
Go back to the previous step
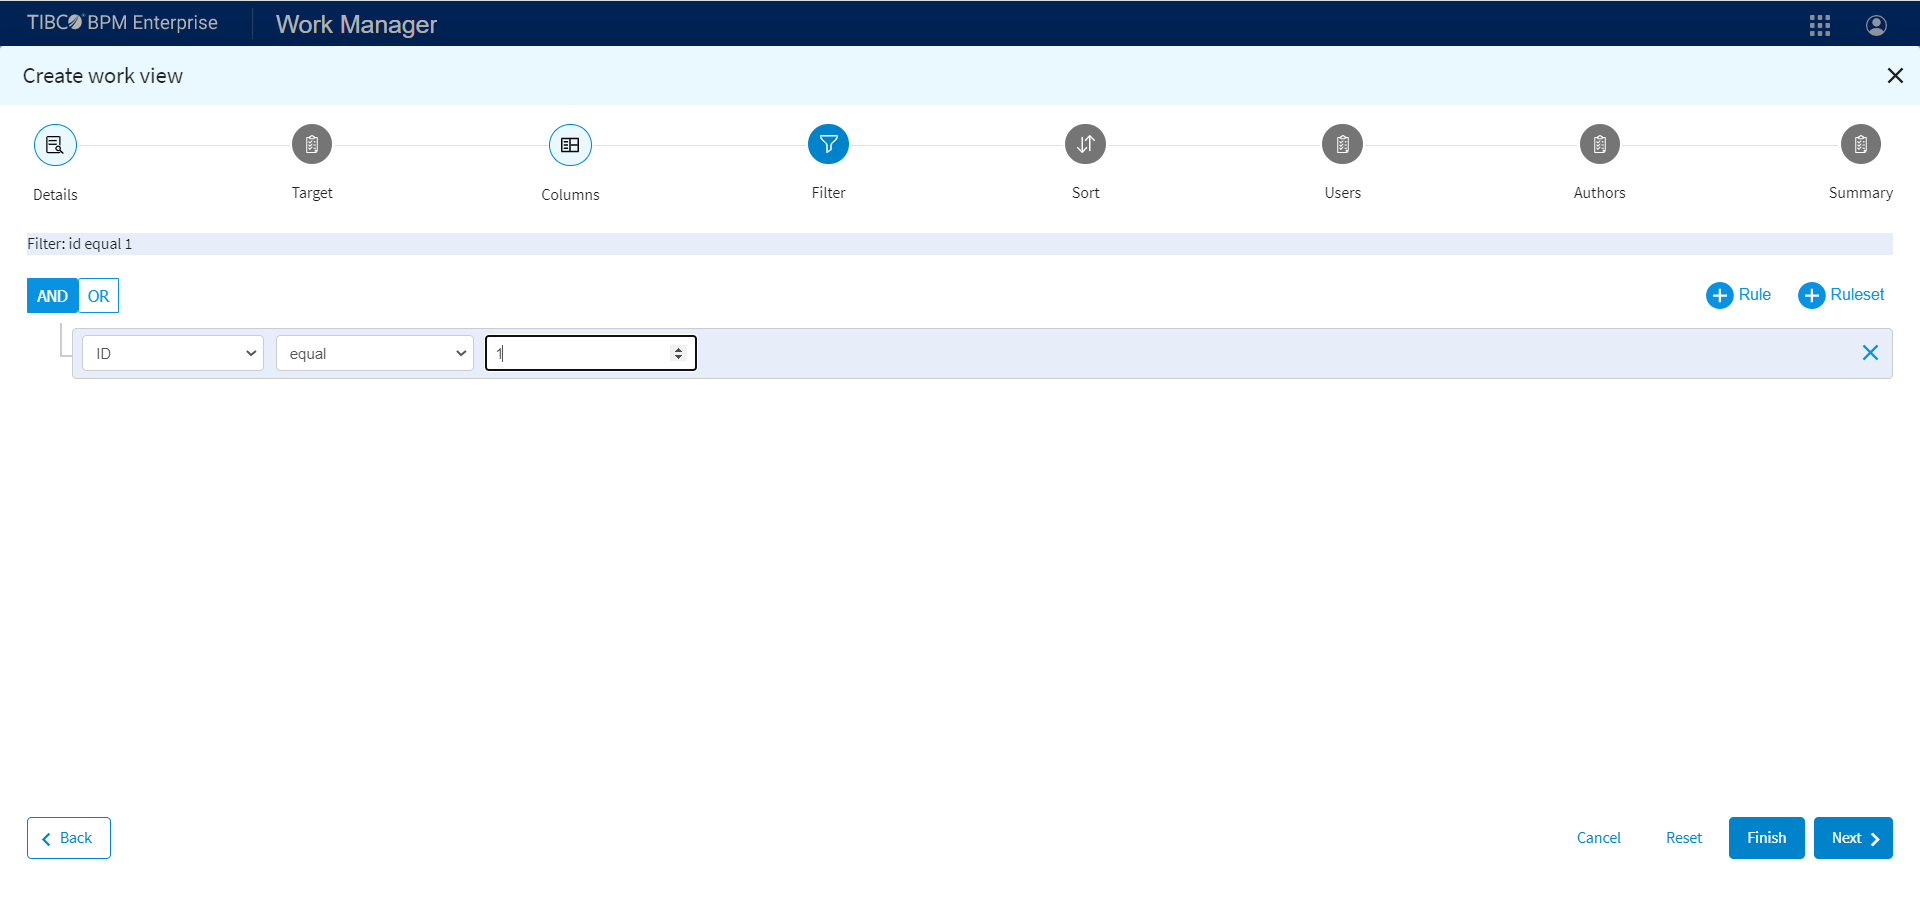[69, 838]
